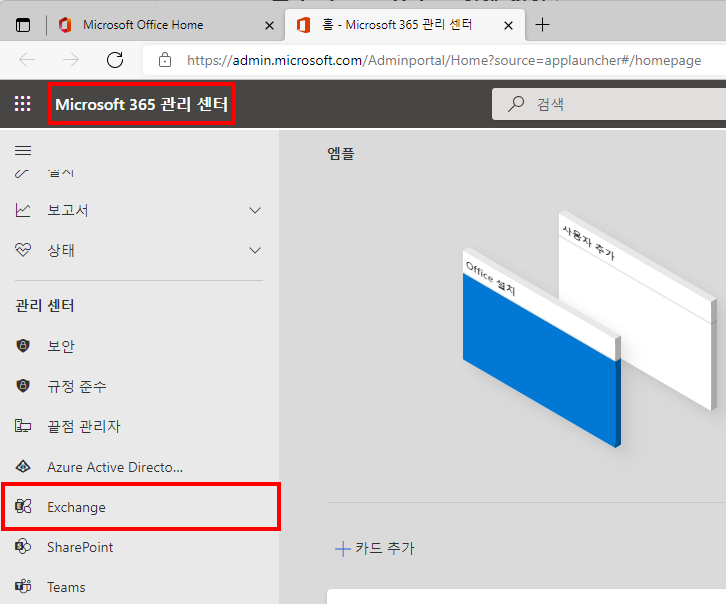Switch to Microsoft Office Home tab
726x604 pixels.
[164, 25]
